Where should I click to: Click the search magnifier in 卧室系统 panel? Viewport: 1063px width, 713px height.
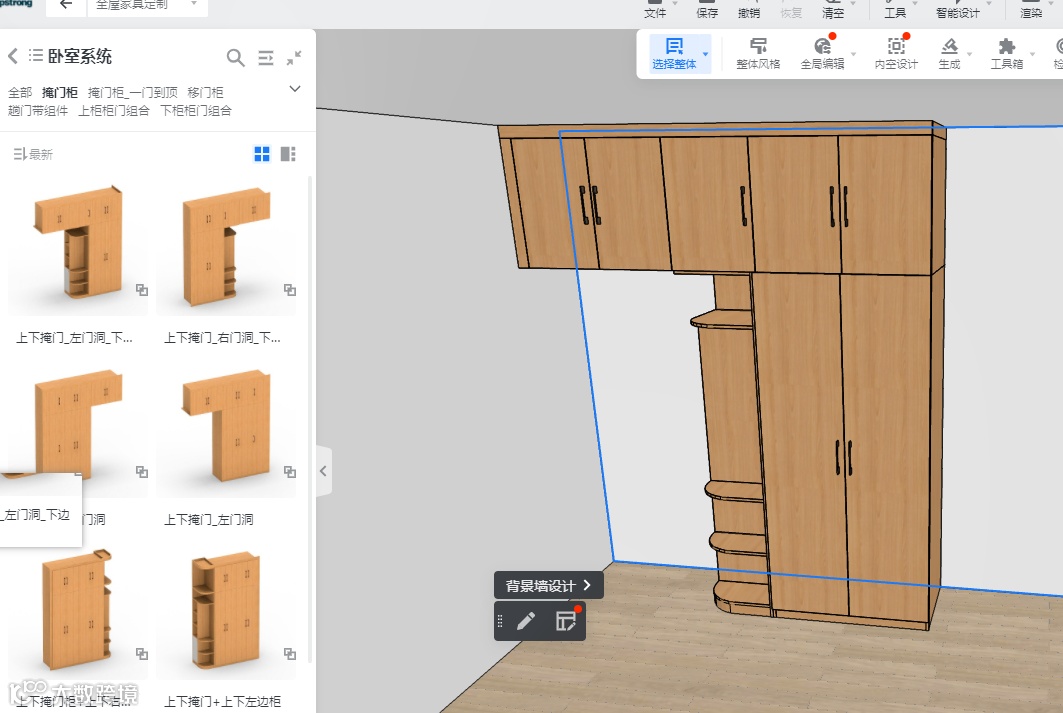pyautogui.click(x=235, y=58)
